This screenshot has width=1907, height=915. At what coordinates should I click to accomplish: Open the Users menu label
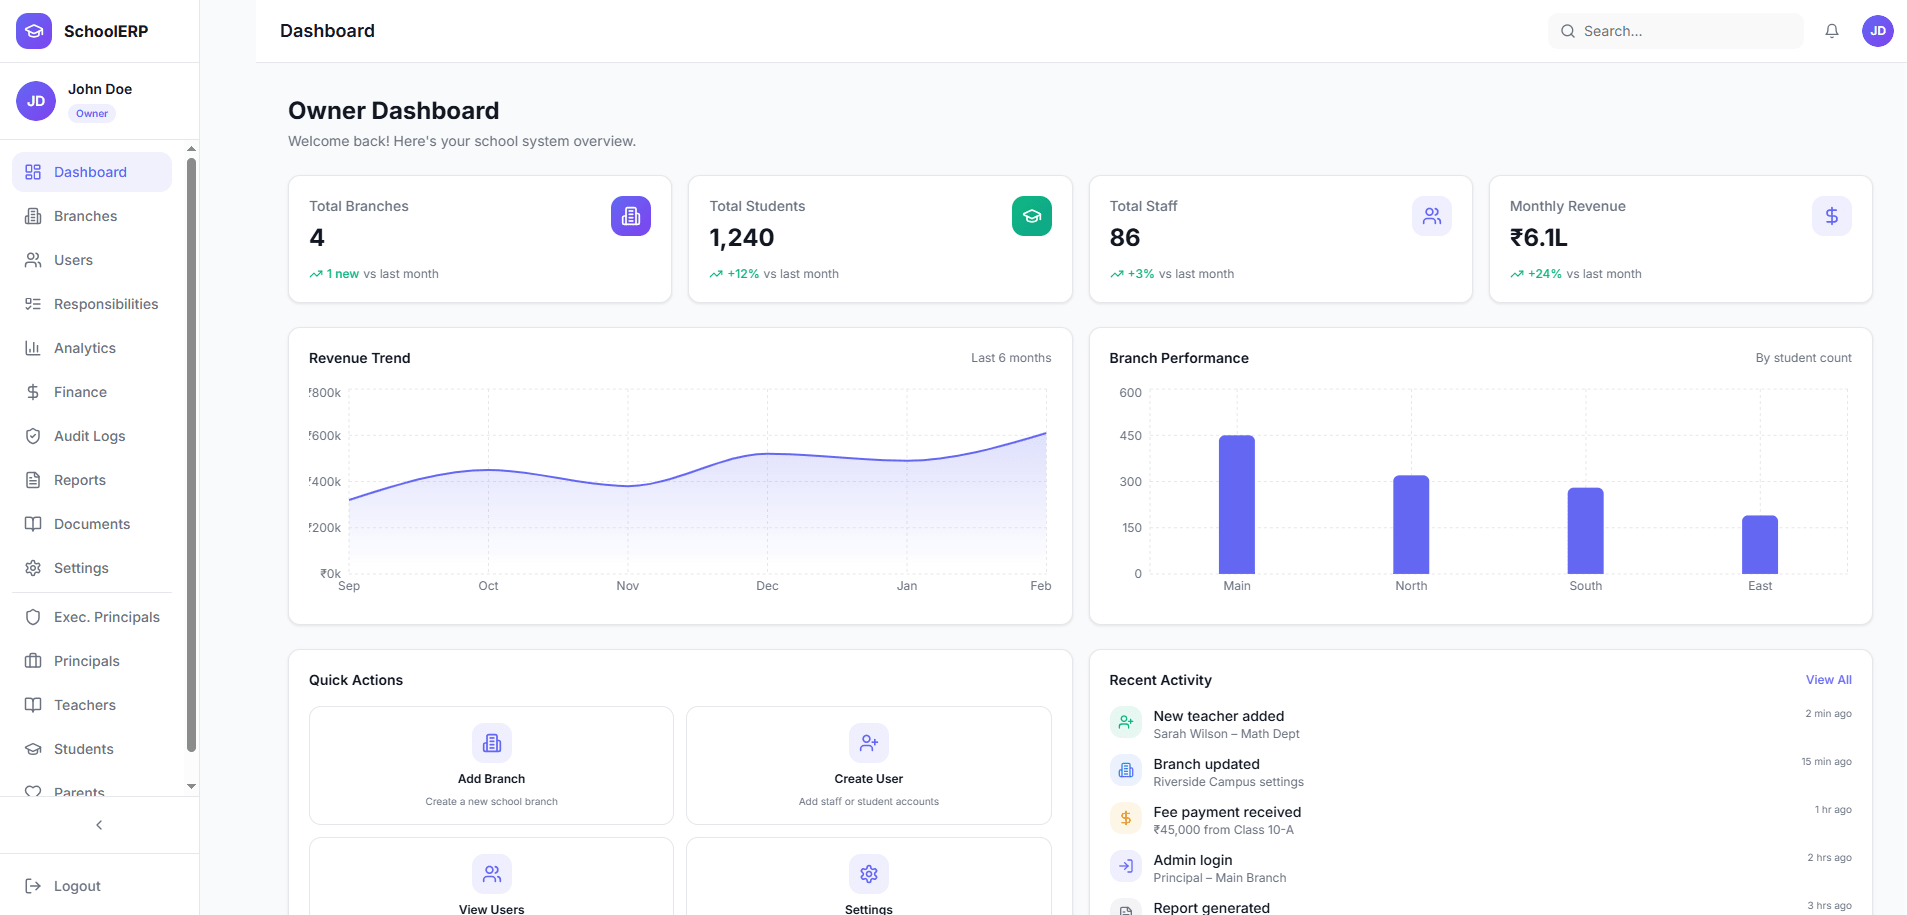click(x=73, y=260)
